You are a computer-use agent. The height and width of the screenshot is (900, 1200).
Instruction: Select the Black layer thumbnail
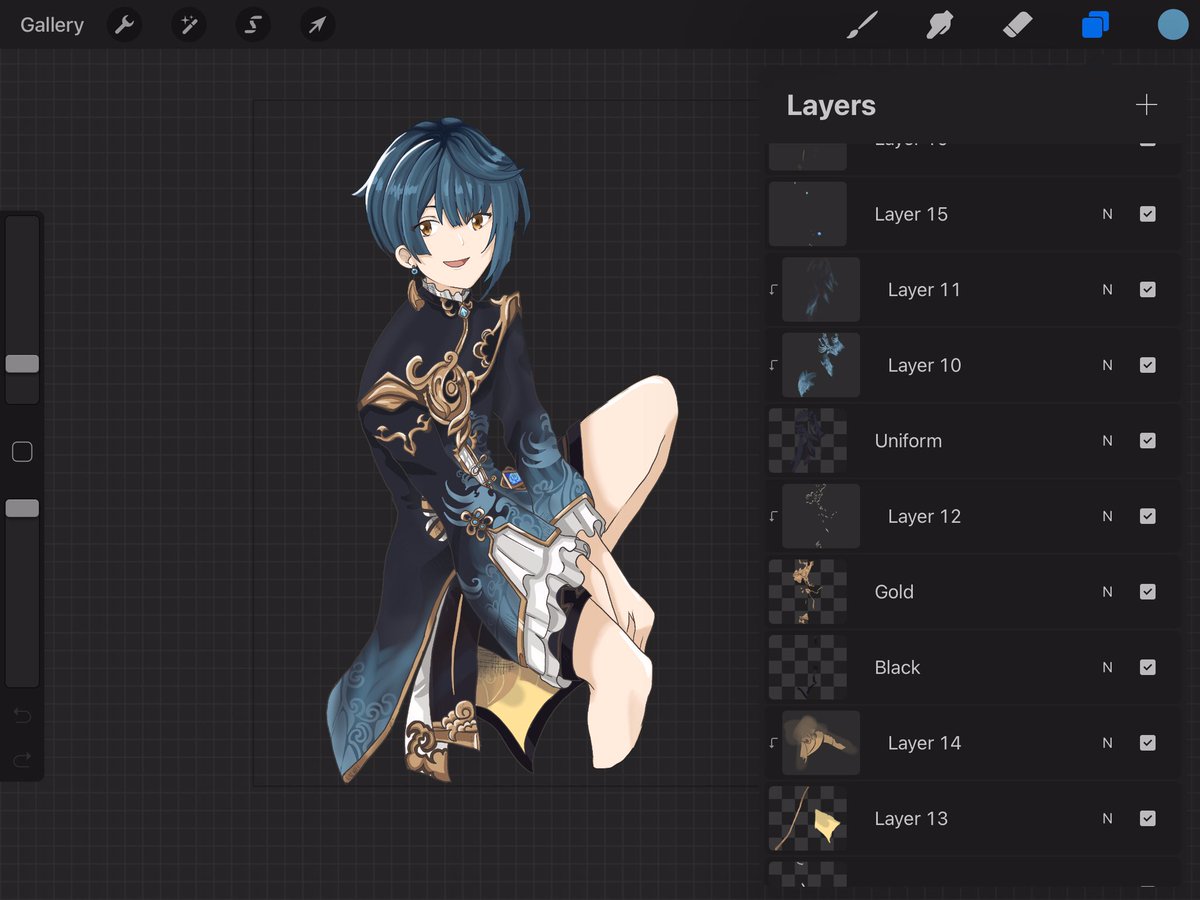coord(808,667)
